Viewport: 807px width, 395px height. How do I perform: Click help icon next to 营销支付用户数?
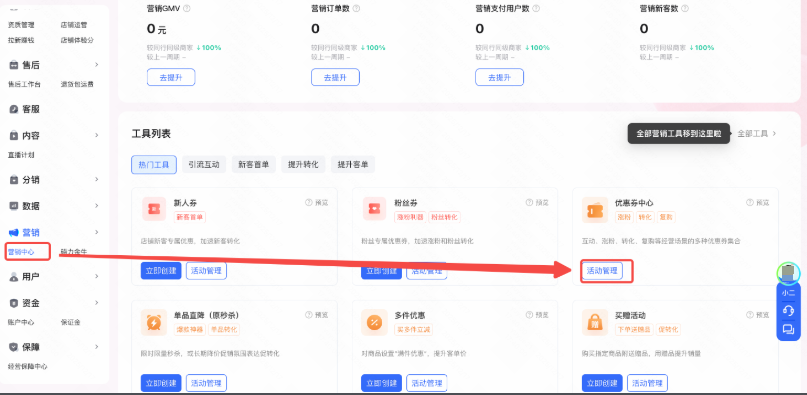[x=536, y=8]
